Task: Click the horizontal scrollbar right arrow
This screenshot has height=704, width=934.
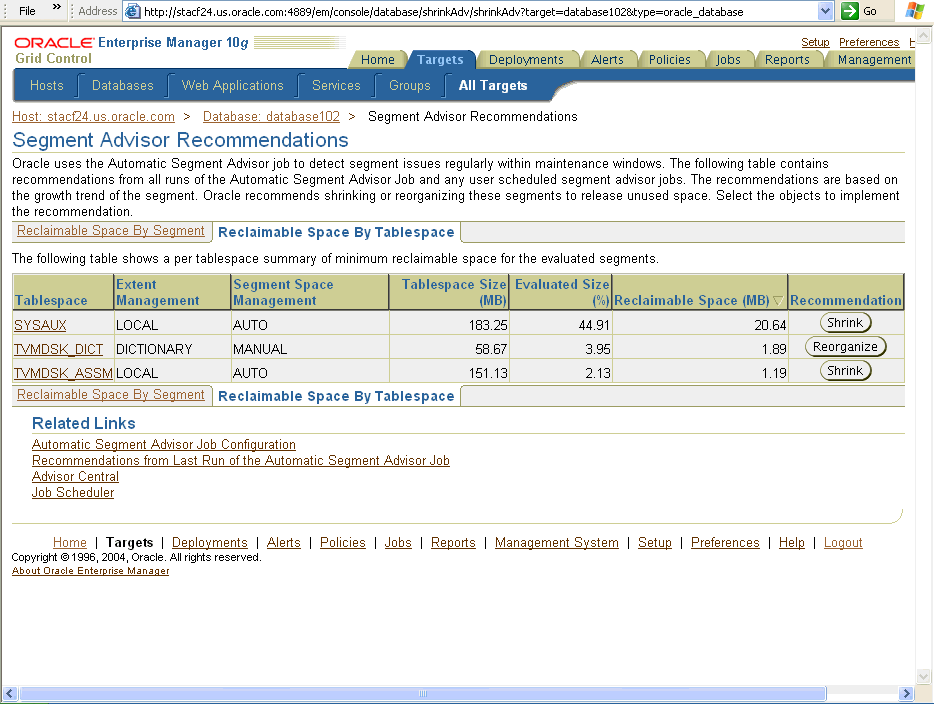Action: (x=907, y=694)
